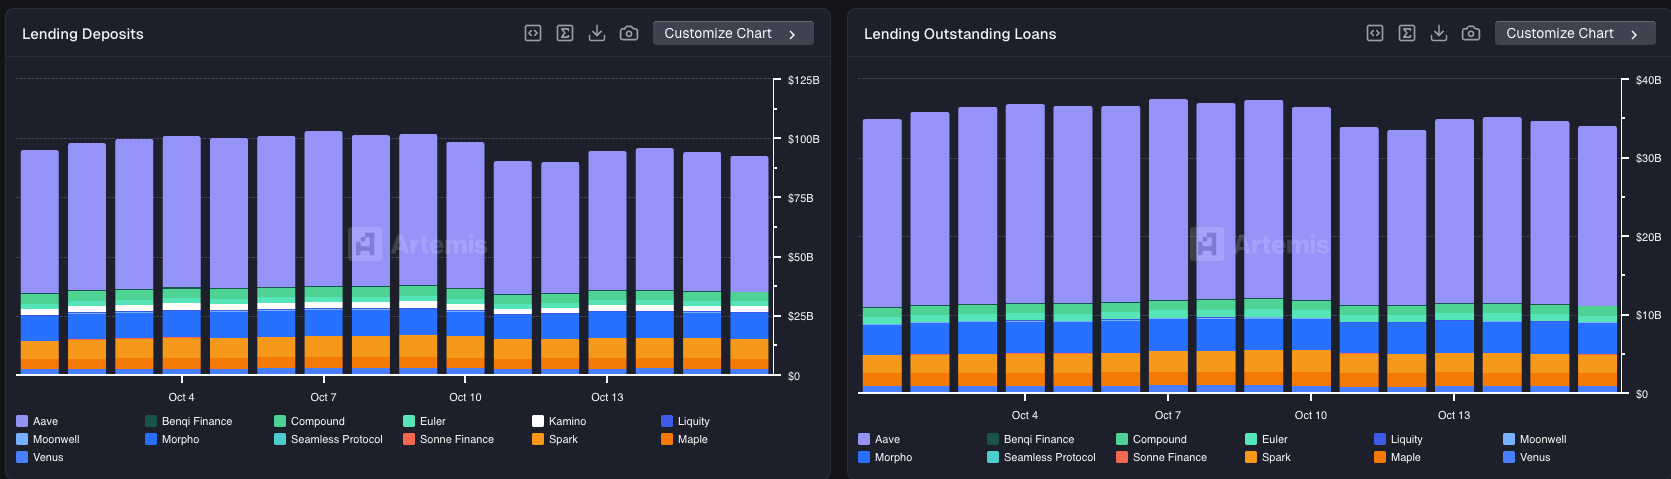Click the Oct 4 bar in Lending Deposits
This screenshot has width=1671, height=479.
[x=182, y=255]
